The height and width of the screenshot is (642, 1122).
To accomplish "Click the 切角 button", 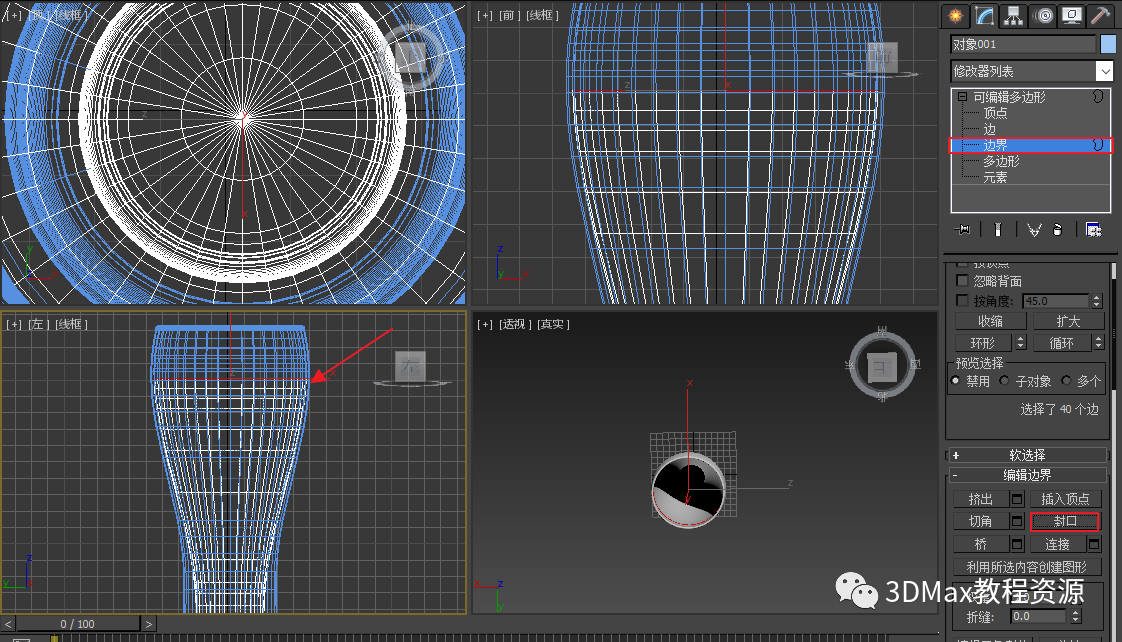I will point(980,522).
